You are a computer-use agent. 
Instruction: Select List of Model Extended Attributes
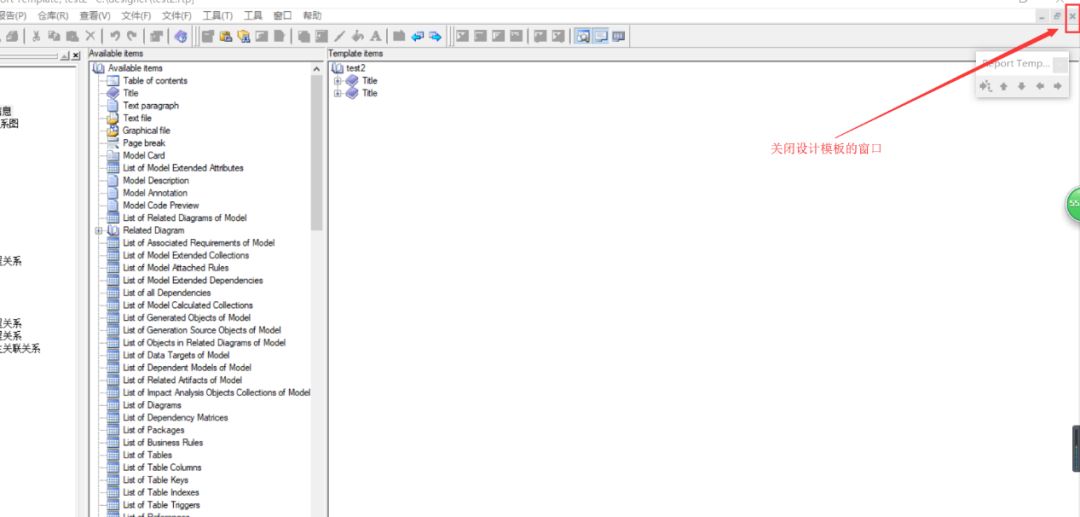click(183, 168)
